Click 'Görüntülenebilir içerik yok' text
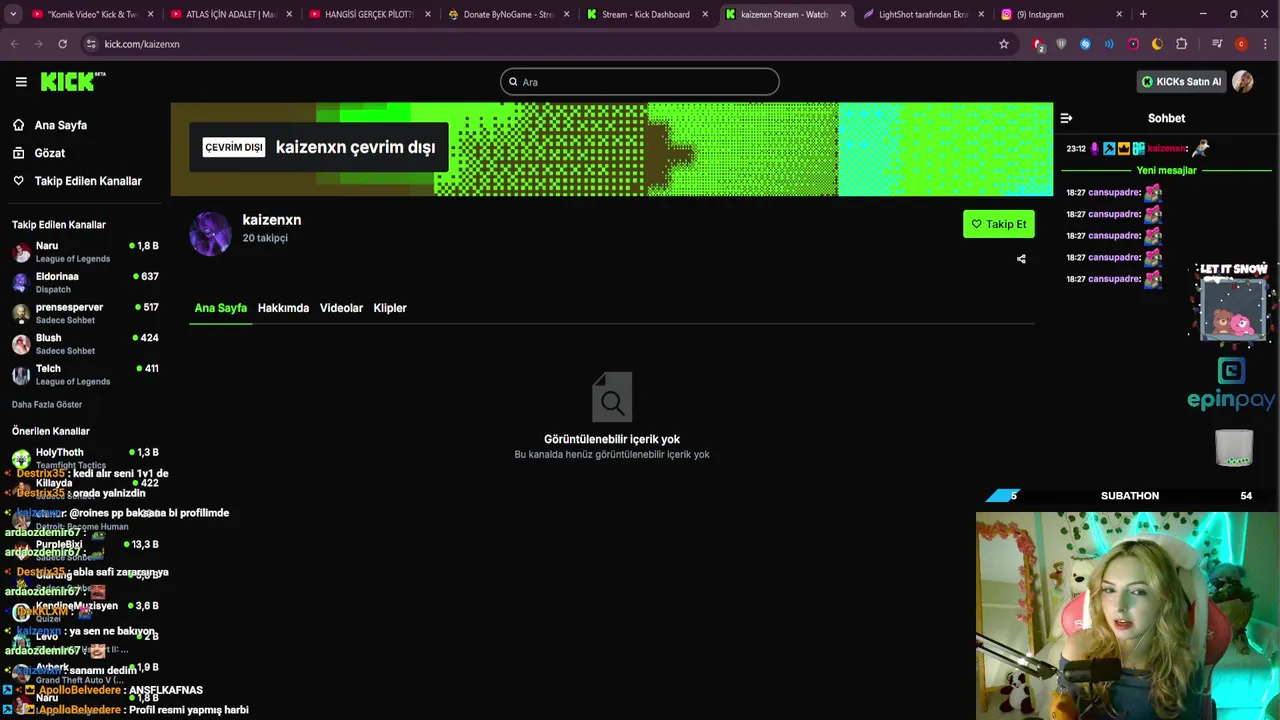This screenshot has width=1280, height=720. (x=612, y=439)
